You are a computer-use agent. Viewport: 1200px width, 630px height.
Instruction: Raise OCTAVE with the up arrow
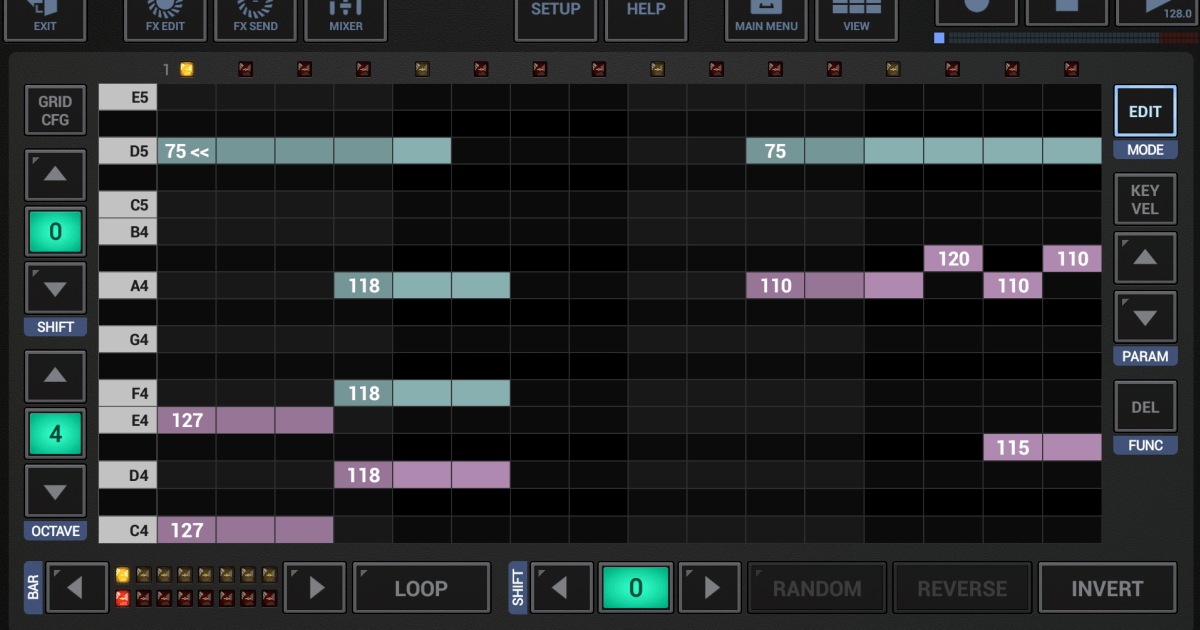[55, 375]
